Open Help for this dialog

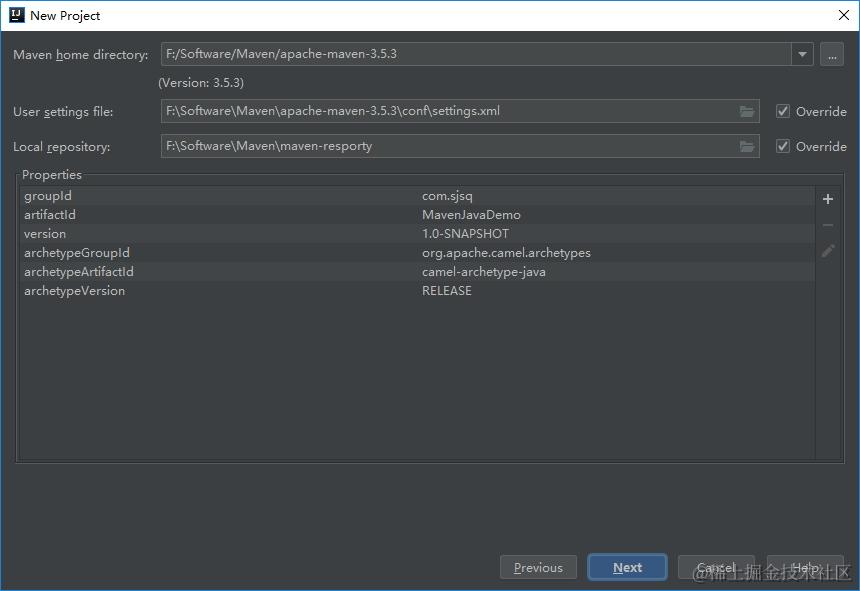[x=805, y=567]
